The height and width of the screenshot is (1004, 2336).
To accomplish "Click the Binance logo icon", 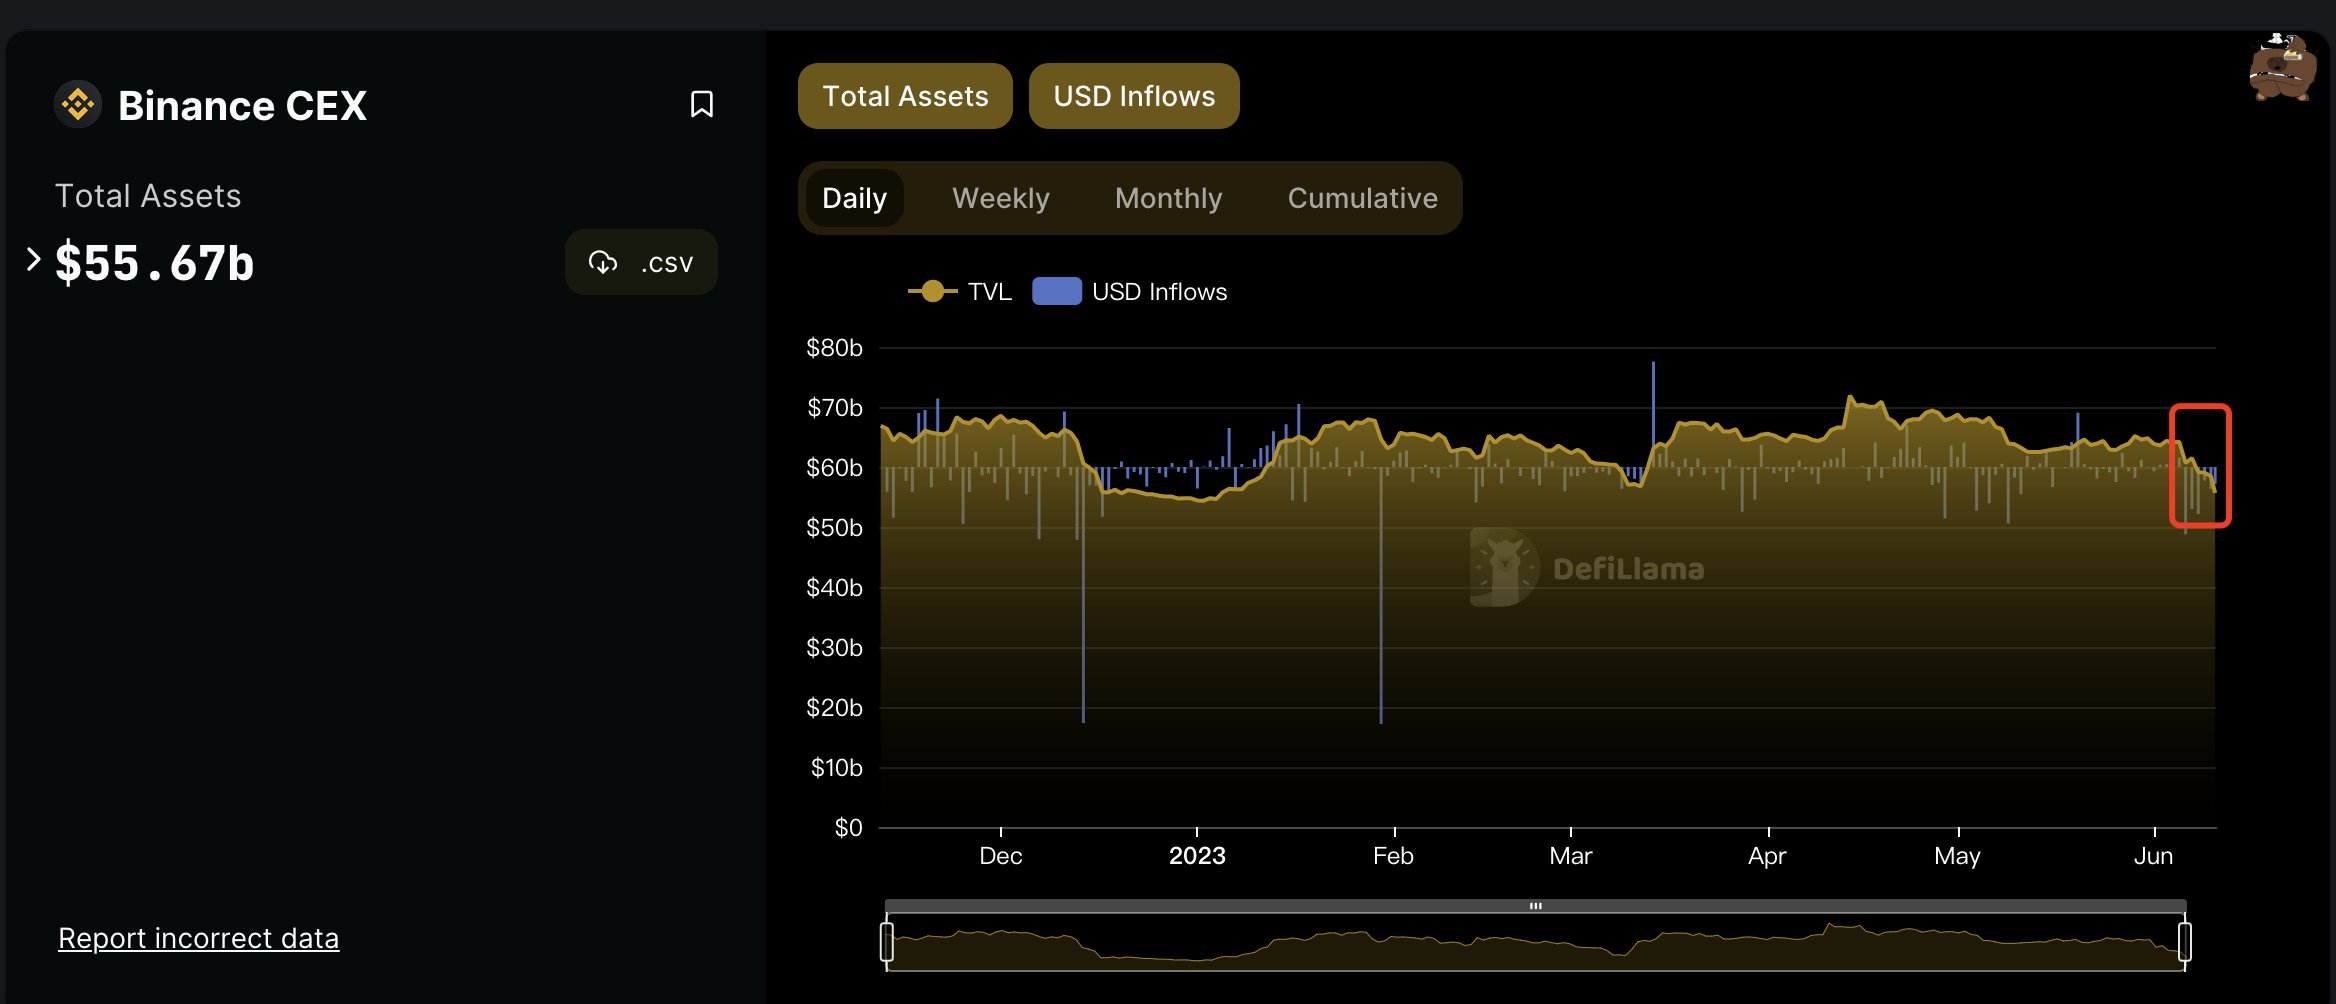I will (x=78, y=104).
